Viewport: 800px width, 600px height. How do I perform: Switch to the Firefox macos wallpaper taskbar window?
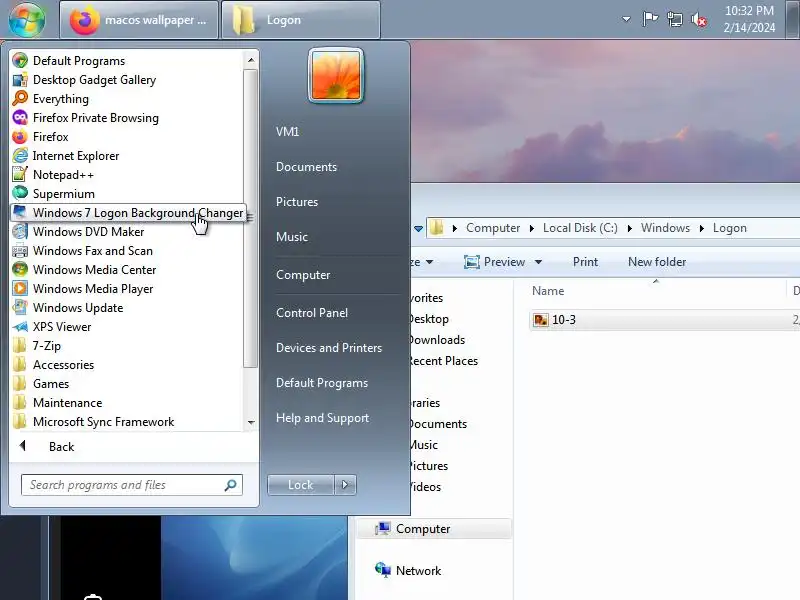139,20
